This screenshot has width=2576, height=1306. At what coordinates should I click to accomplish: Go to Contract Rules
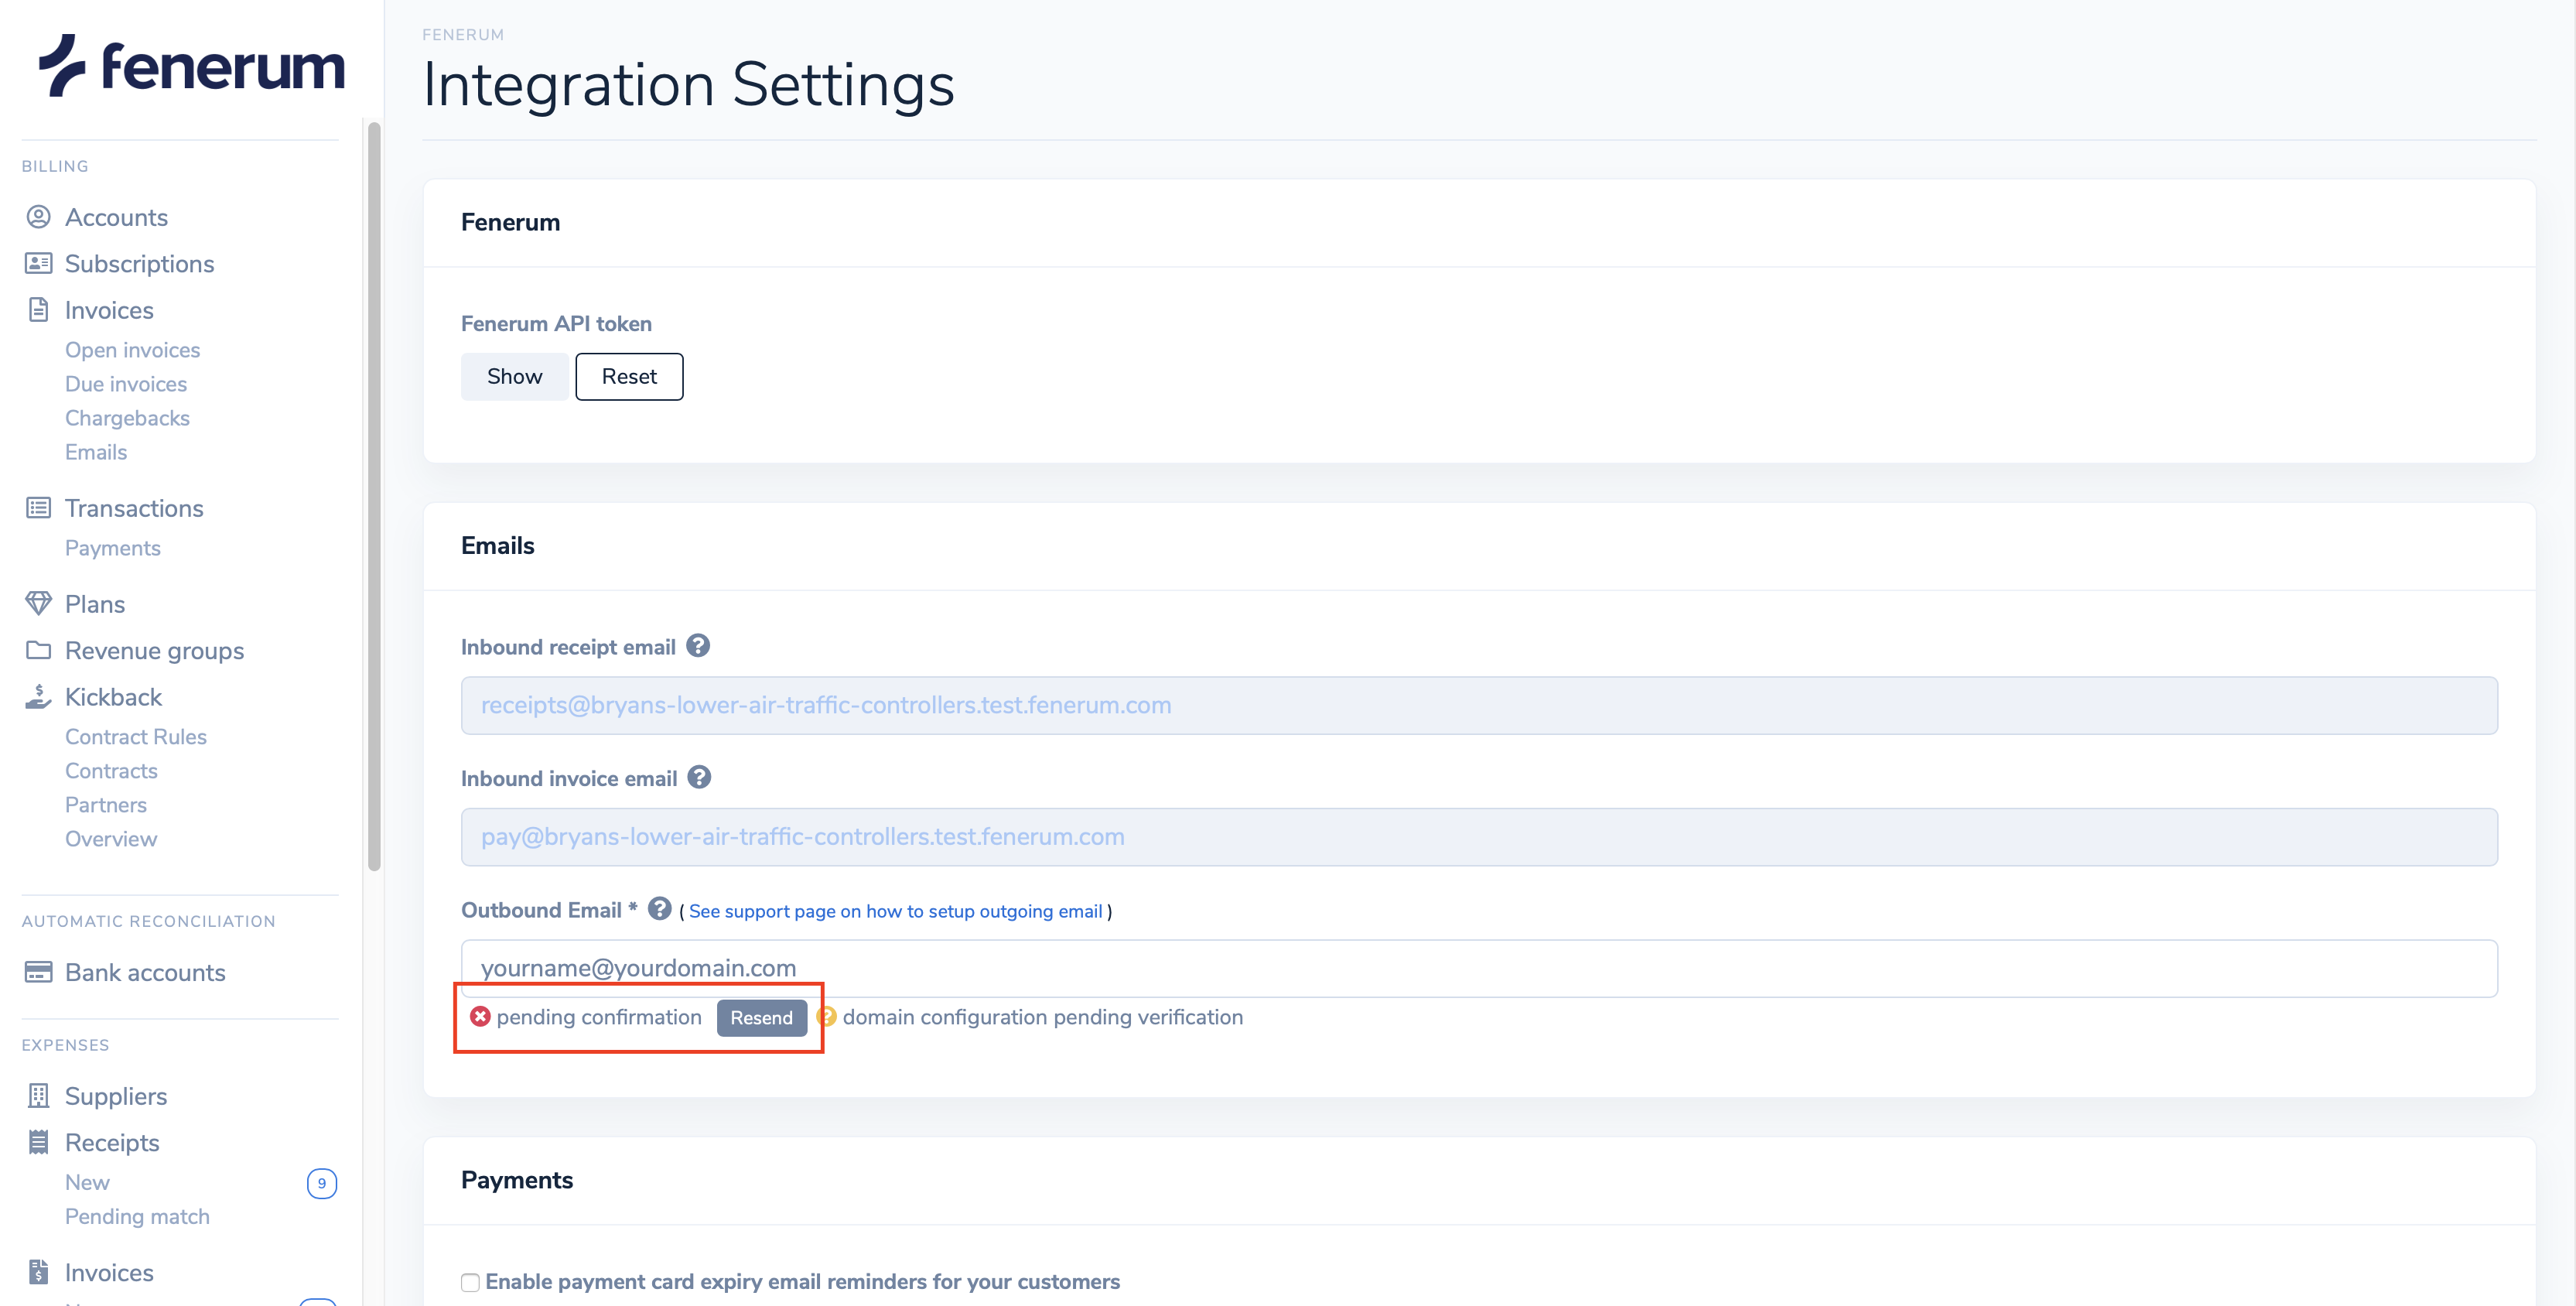[x=136, y=737]
